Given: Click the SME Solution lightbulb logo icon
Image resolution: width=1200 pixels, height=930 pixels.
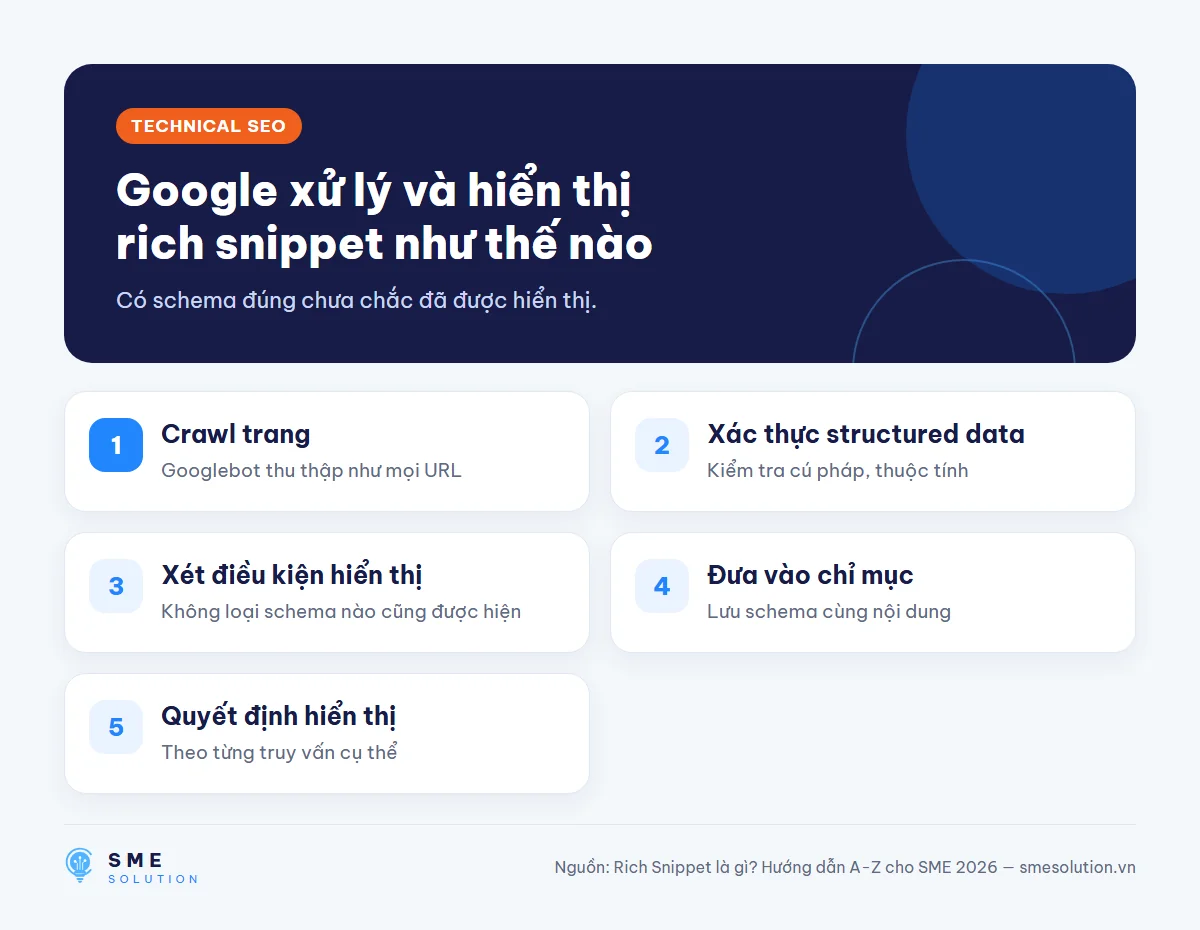Looking at the screenshot, I should [x=79, y=866].
